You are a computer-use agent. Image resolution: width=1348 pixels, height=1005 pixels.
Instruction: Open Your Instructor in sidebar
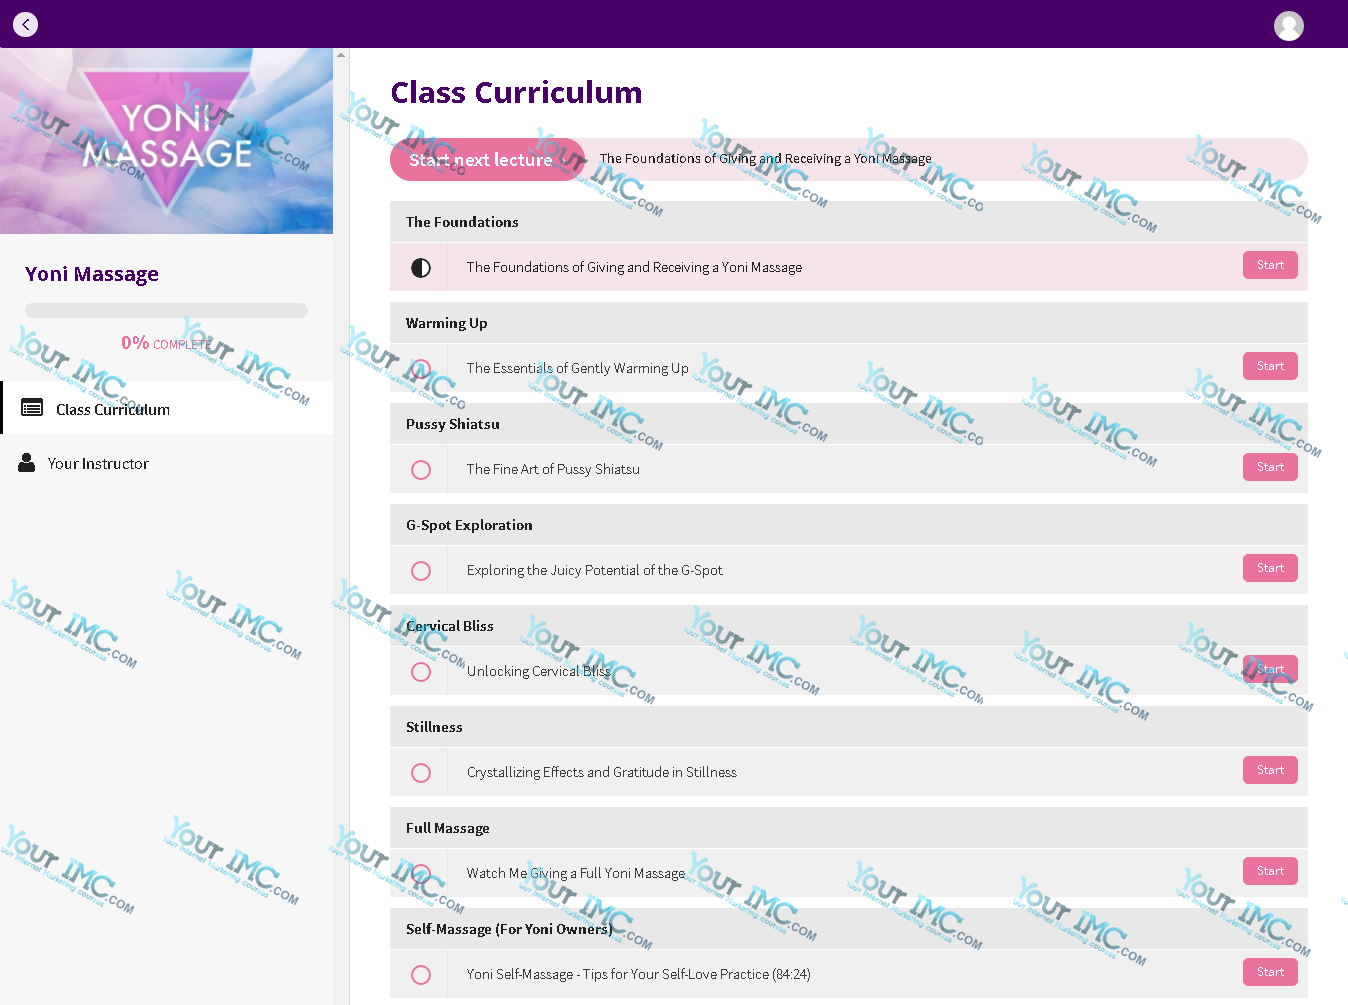(98, 464)
